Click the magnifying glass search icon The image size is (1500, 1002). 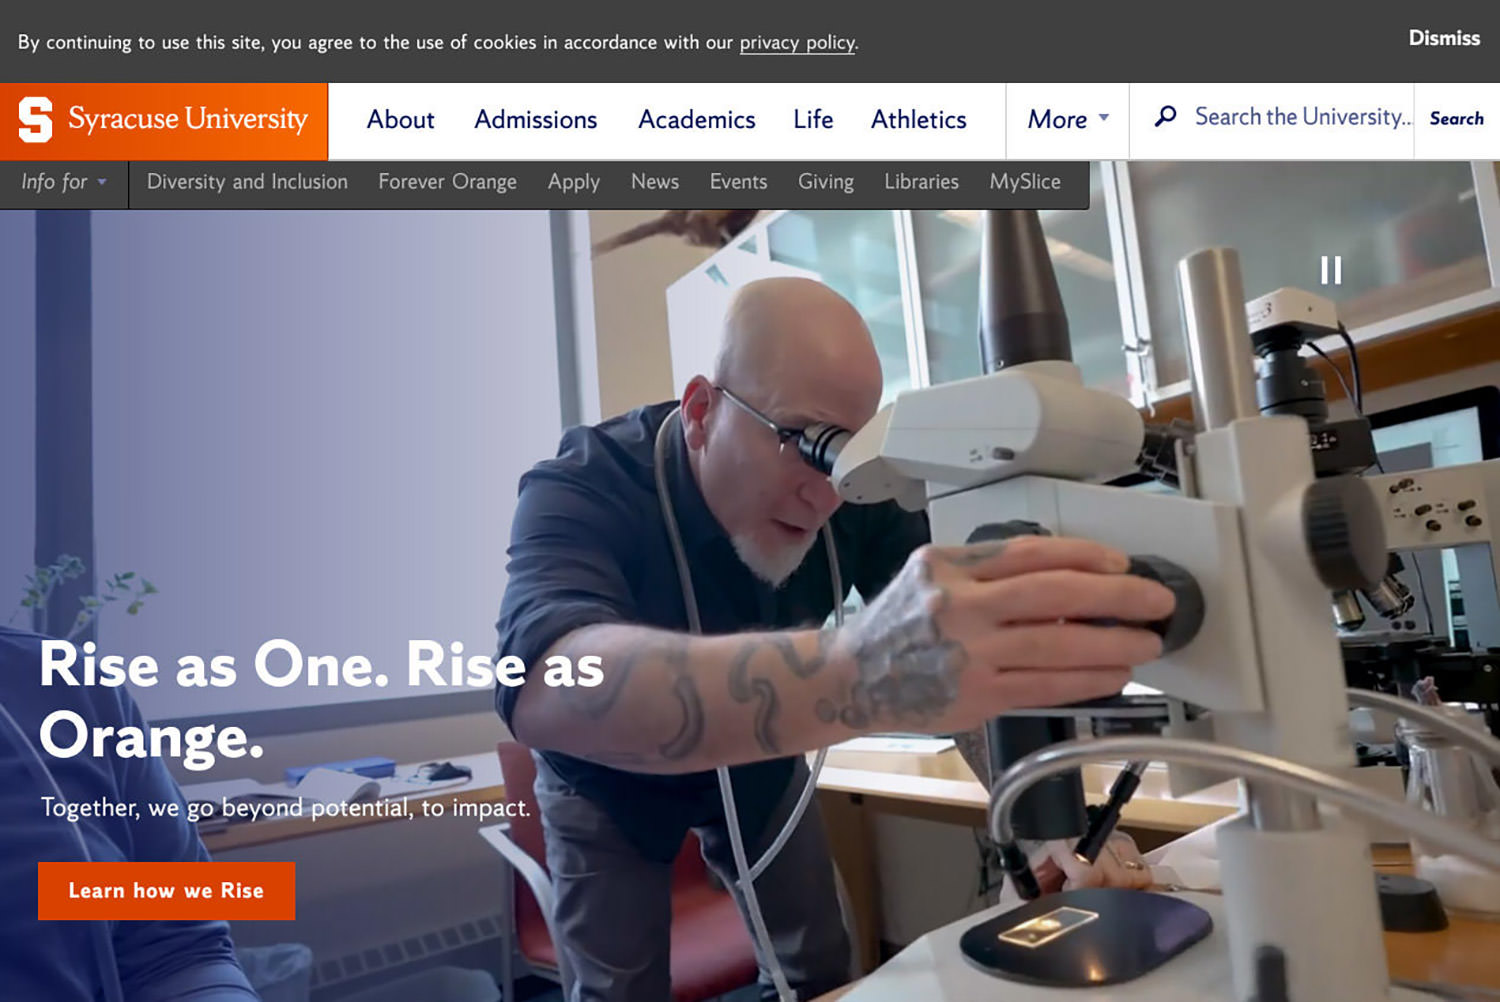coord(1165,117)
